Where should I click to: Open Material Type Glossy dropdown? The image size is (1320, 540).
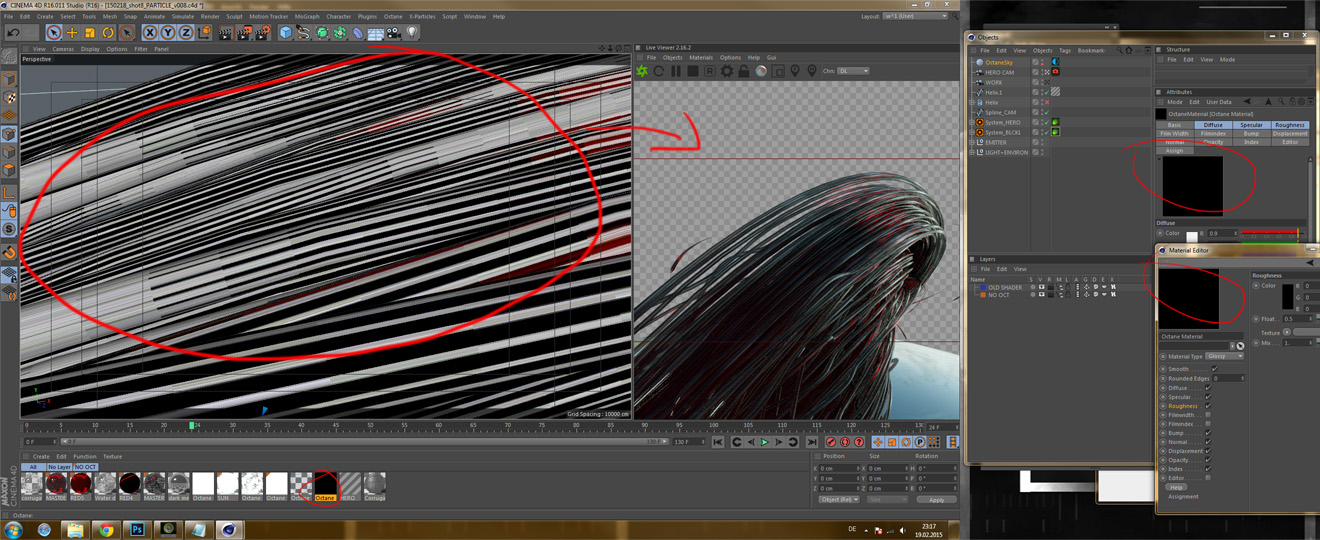click(x=1224, y=356)
